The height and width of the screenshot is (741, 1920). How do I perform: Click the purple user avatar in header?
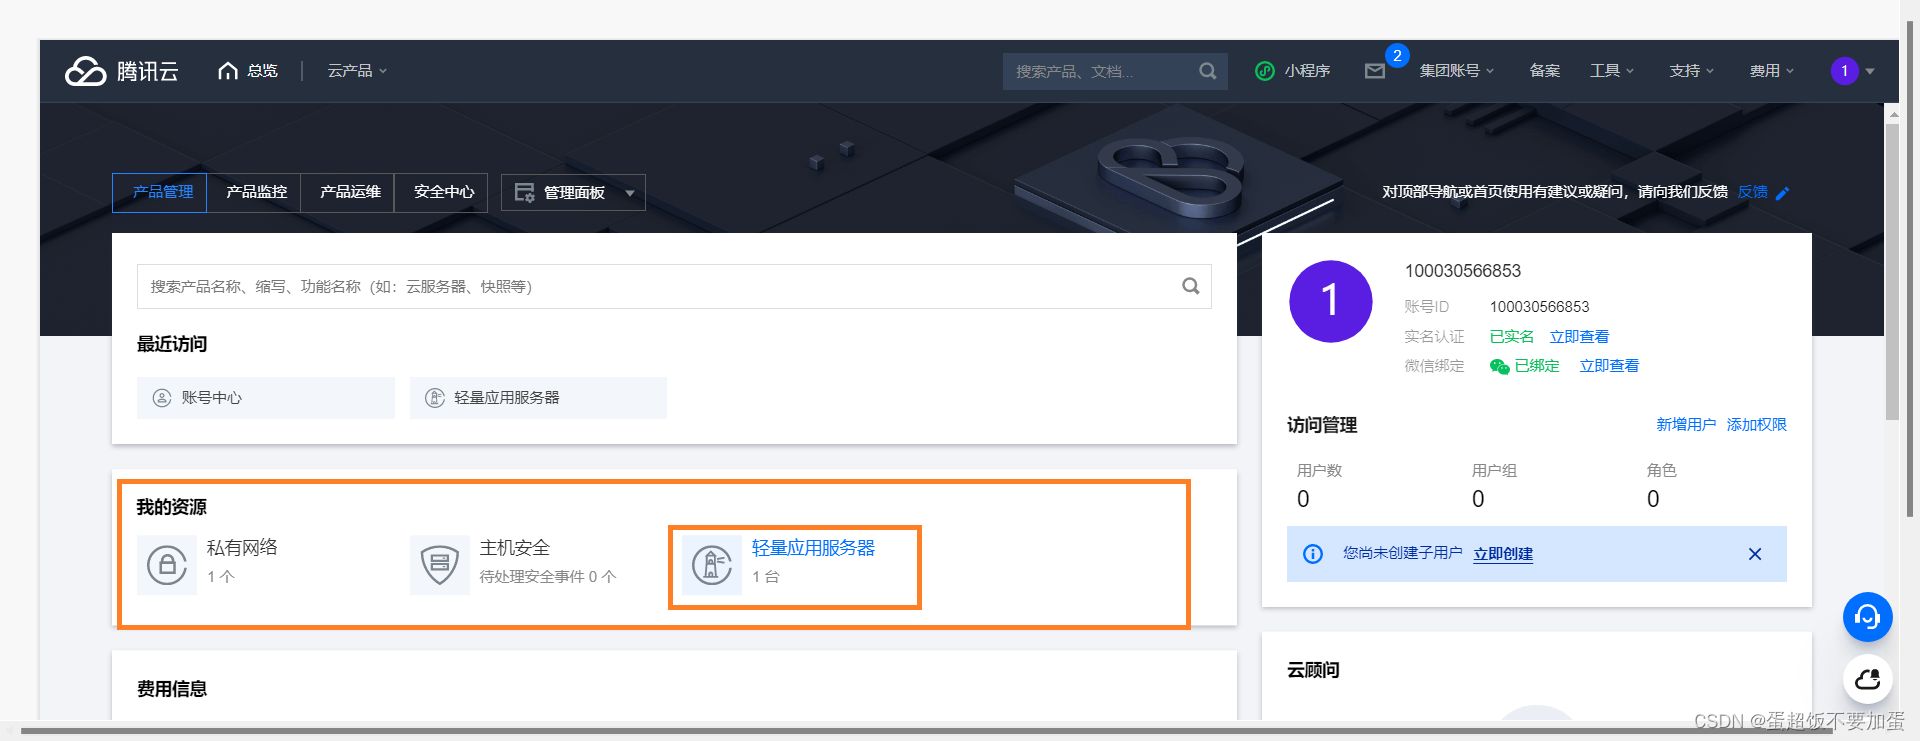1845,71
